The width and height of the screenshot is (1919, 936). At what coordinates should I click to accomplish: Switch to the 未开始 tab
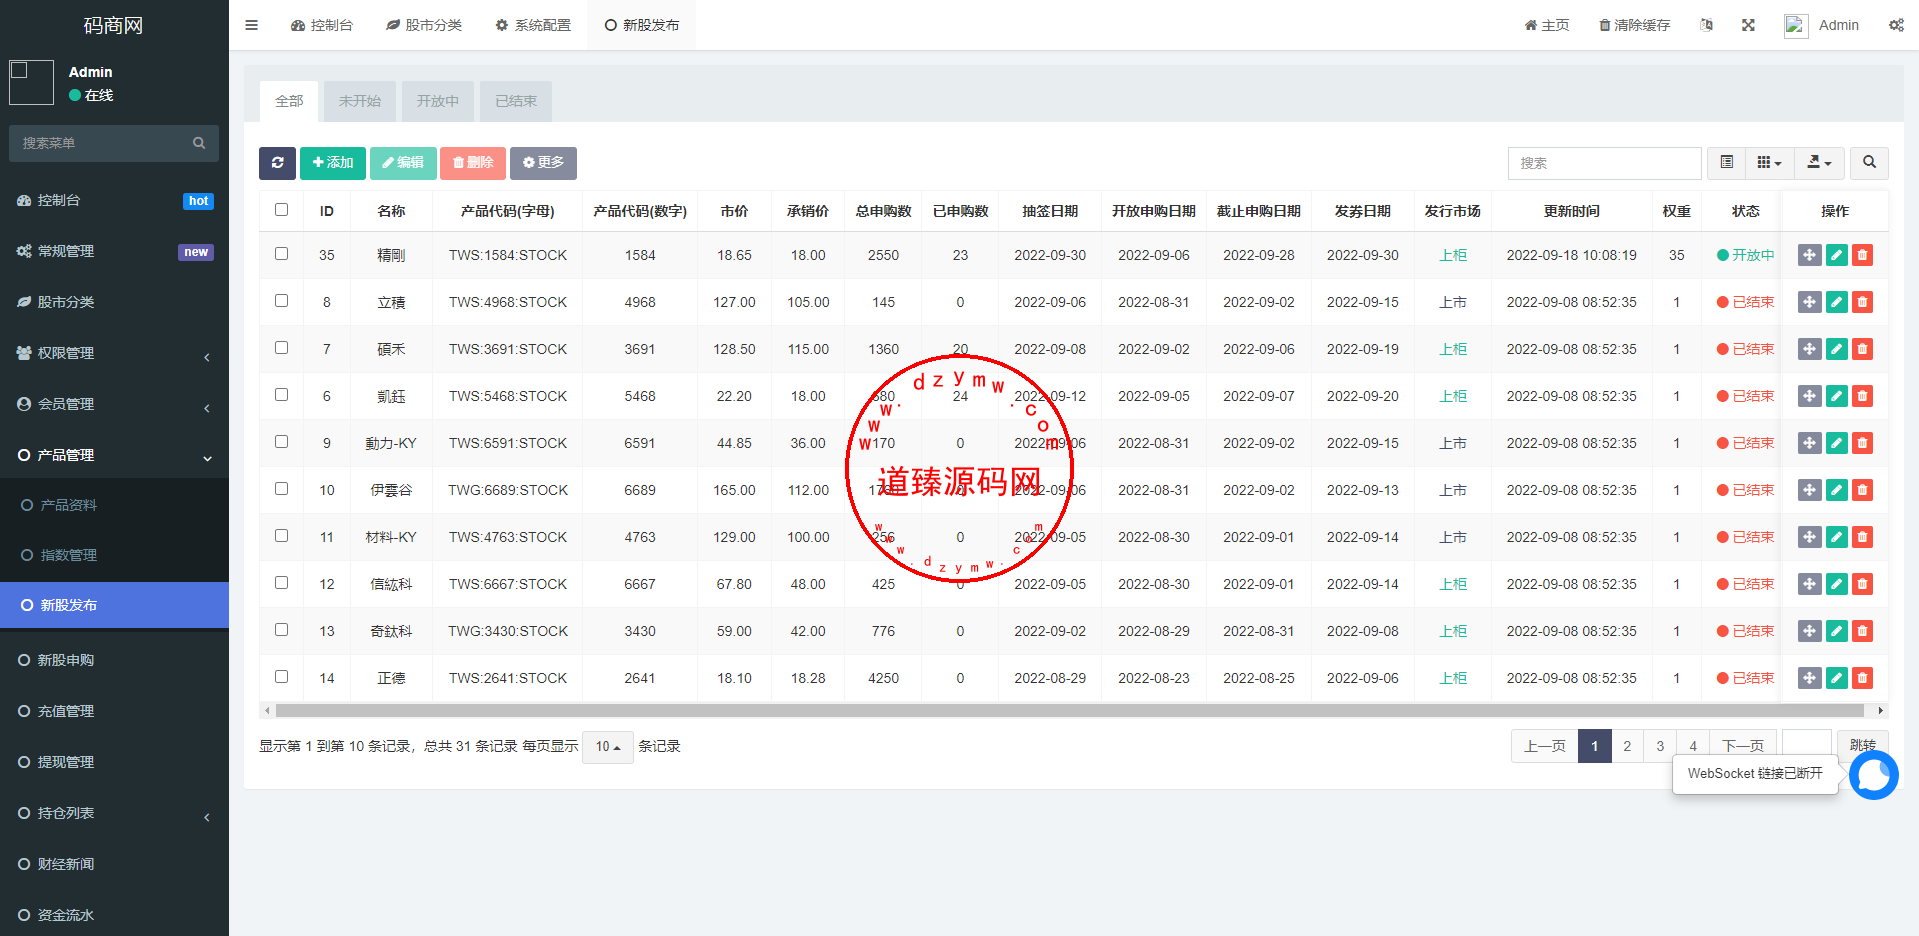[360, 101]
